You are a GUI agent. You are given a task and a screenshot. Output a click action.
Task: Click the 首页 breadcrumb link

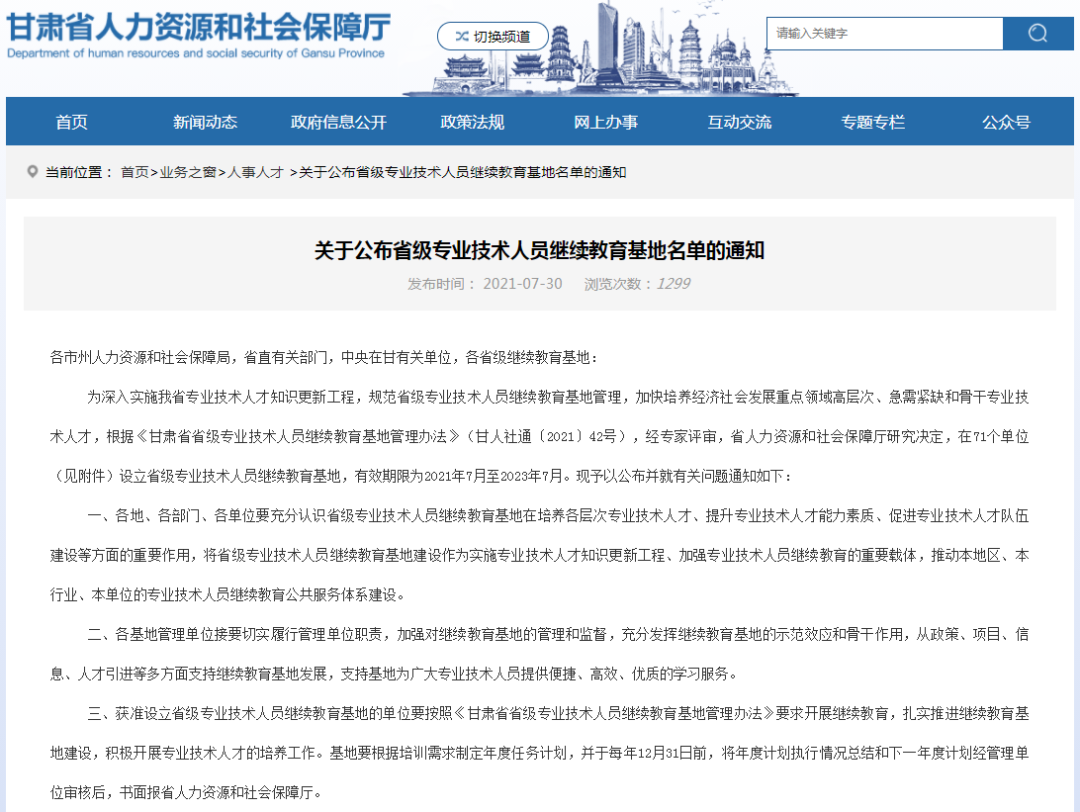134,172
